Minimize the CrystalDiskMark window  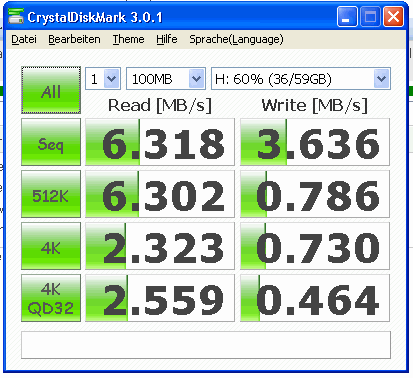click(x=347, y=16)
